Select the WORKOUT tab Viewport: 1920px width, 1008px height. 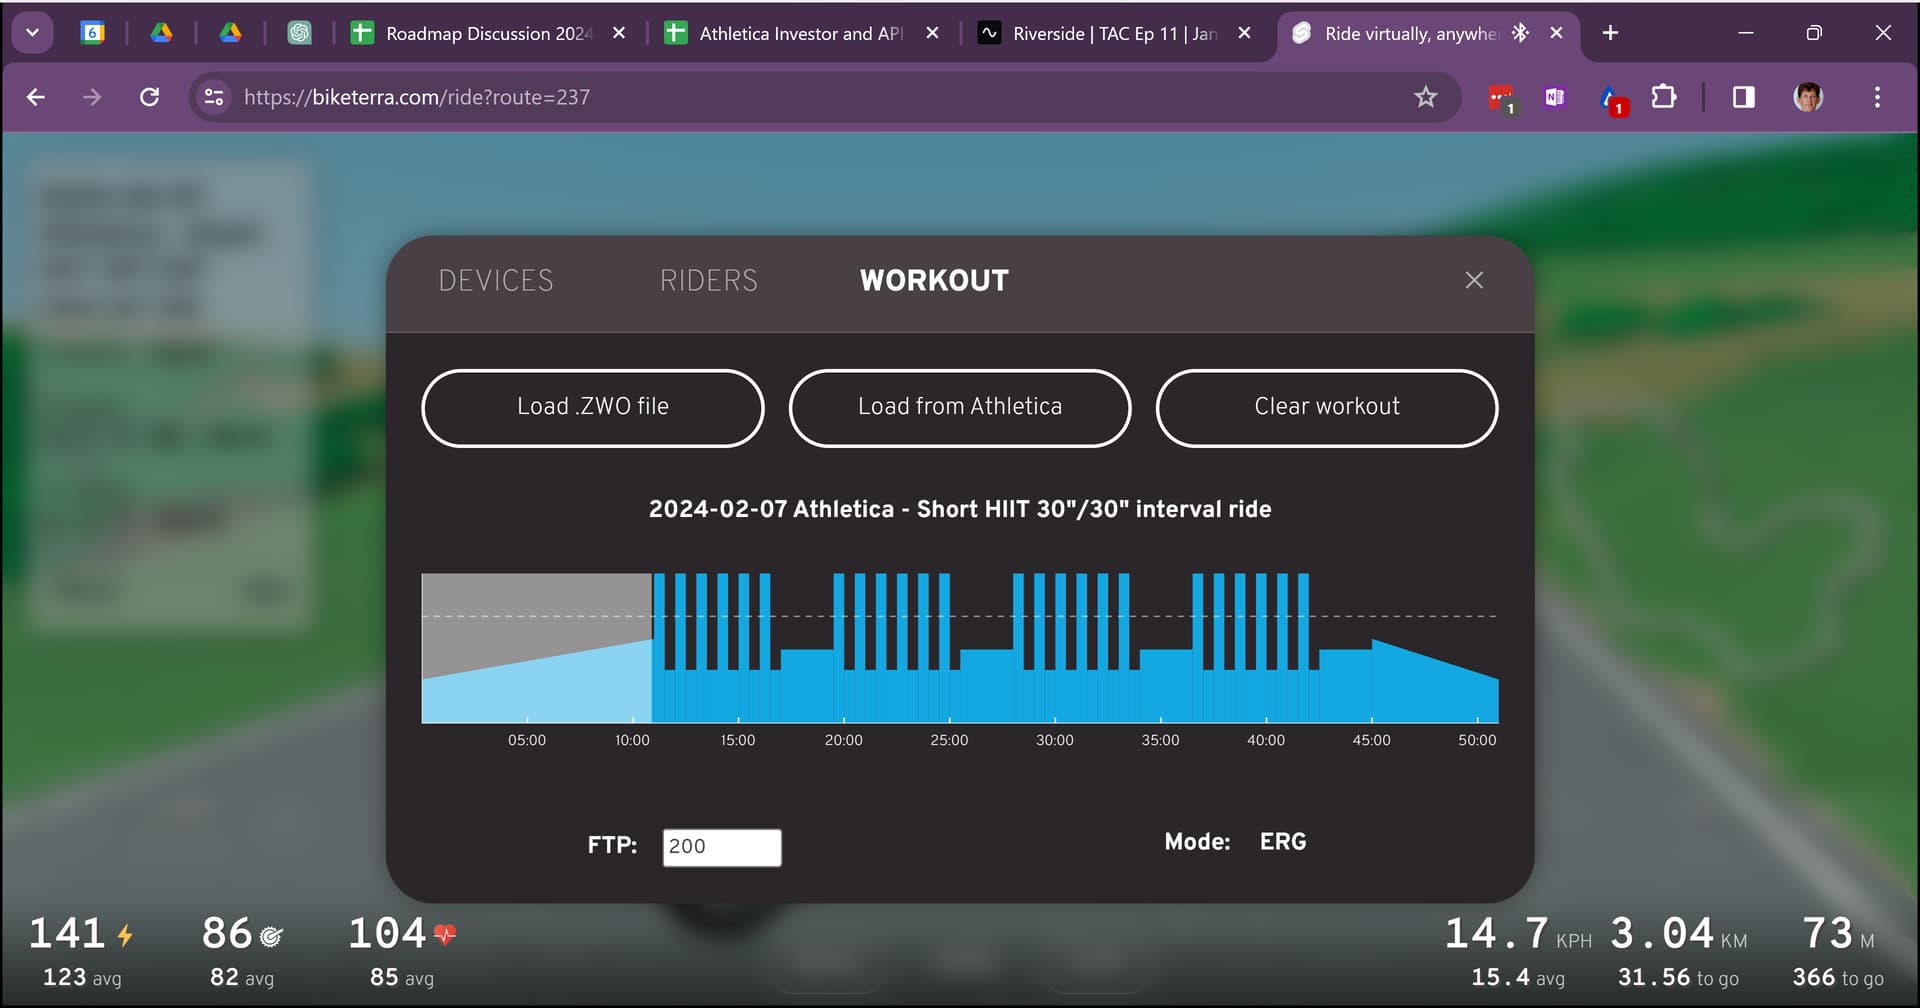[x=934, y=280]
